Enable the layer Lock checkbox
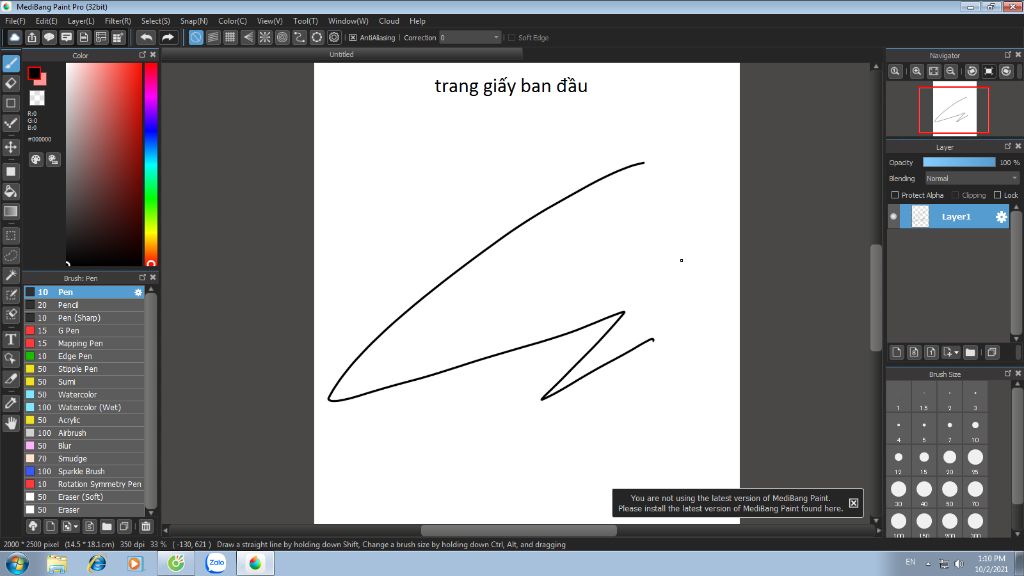The height and width of the screenshot is (576, 1024). tap(997, 195)
